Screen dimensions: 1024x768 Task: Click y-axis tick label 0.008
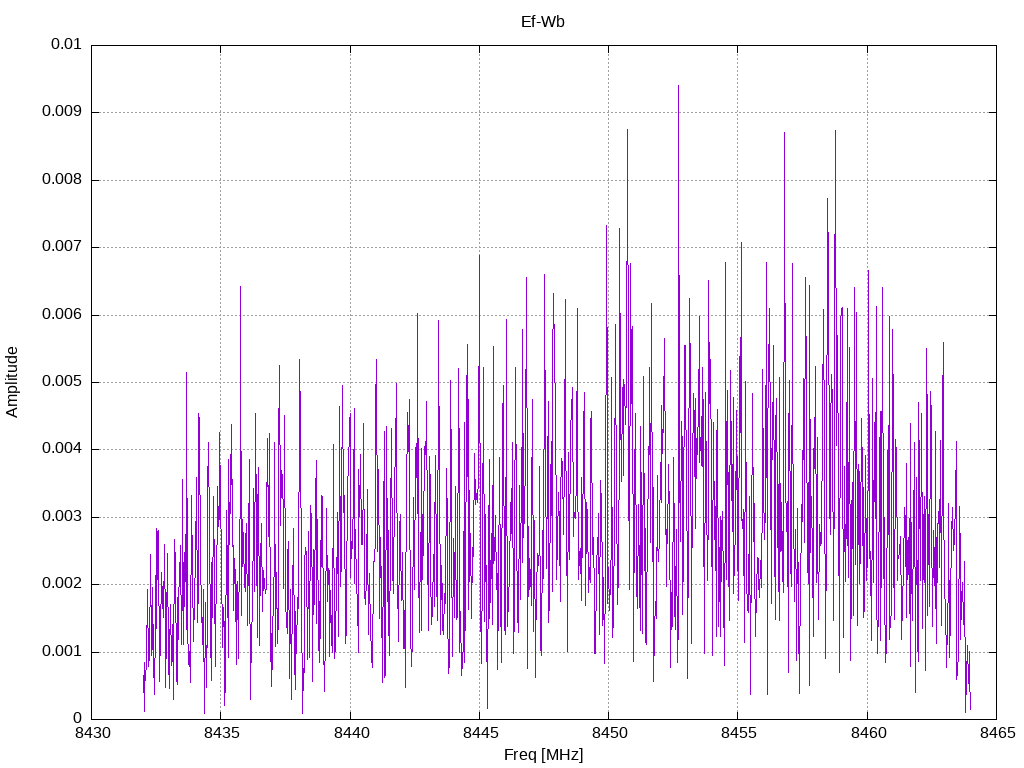tap(62, 180)
